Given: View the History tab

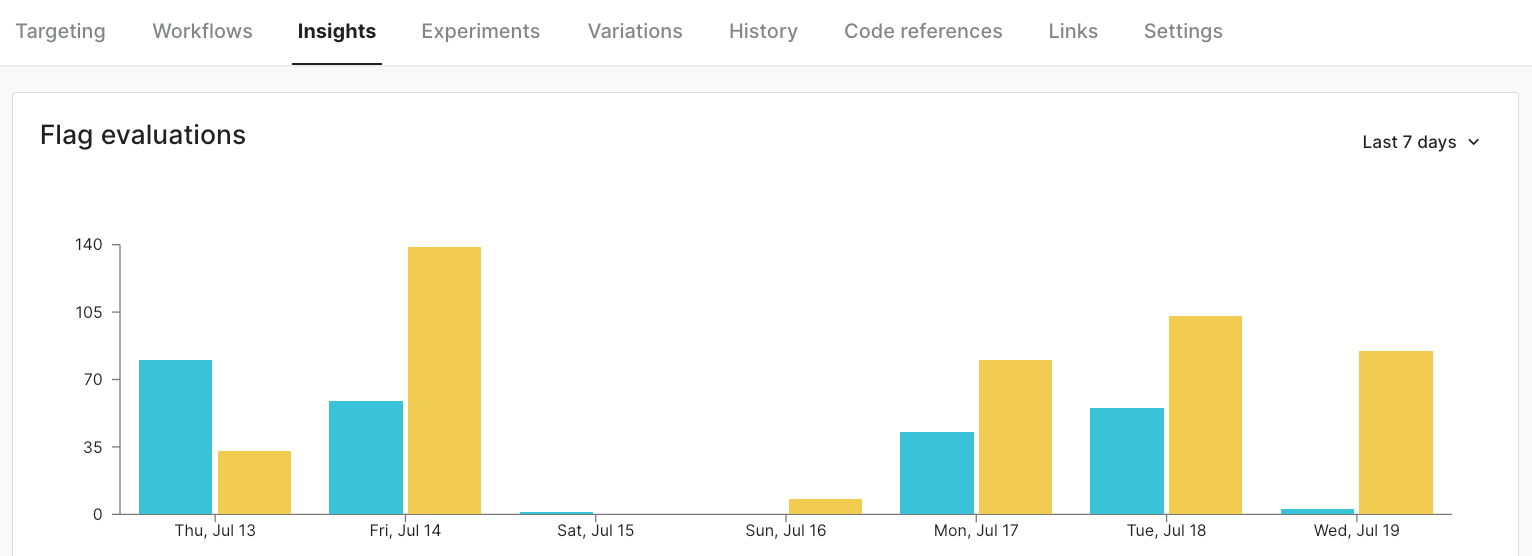Looking at the screenshot, I should [763, 31].
